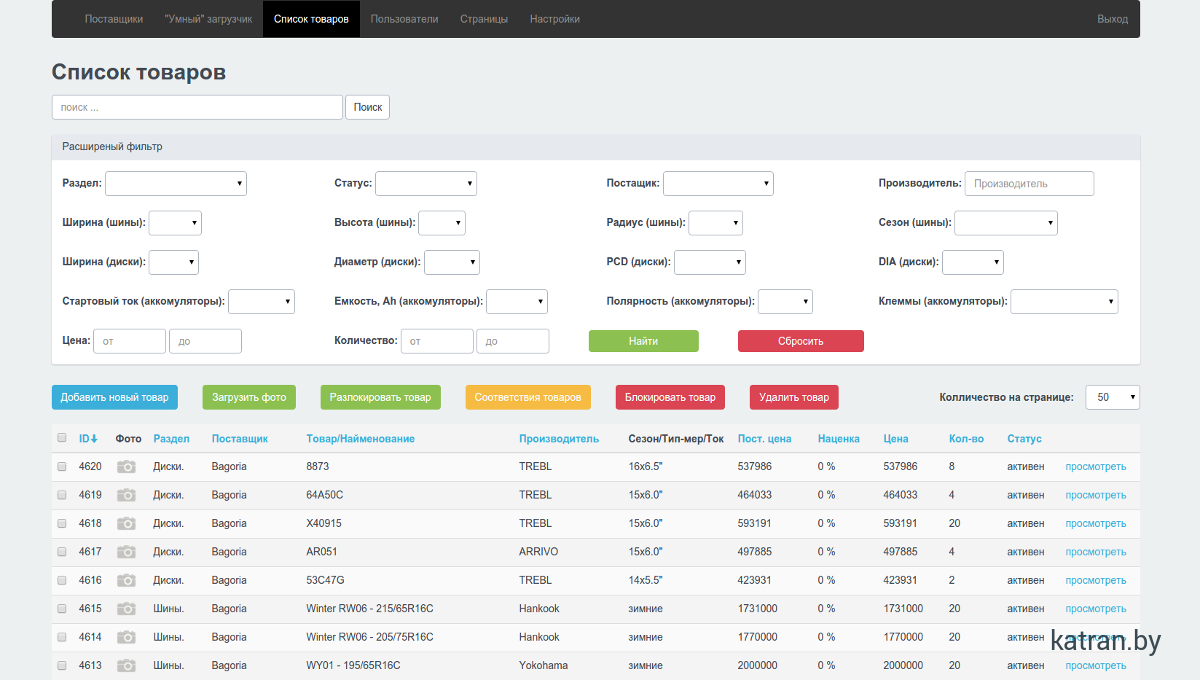Click camera icon for product 4619
The height and width of the screenshot is (680, 1200).
click(x=126, y=495)
